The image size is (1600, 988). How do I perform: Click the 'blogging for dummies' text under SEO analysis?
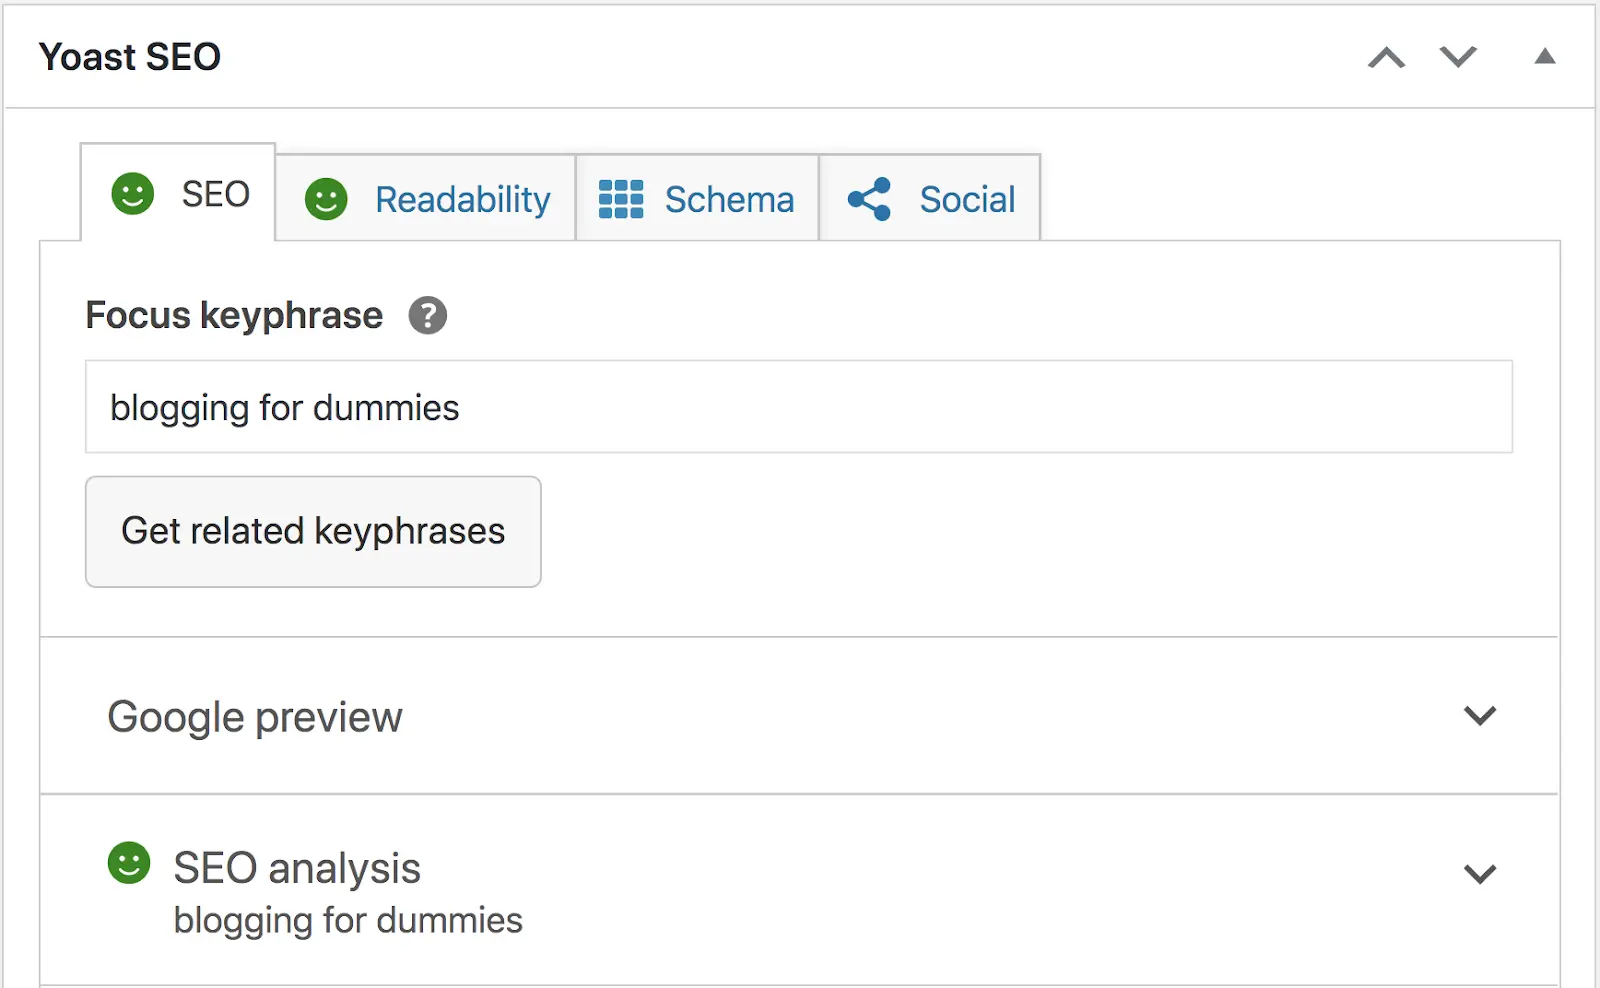click(x=348, y=920)
